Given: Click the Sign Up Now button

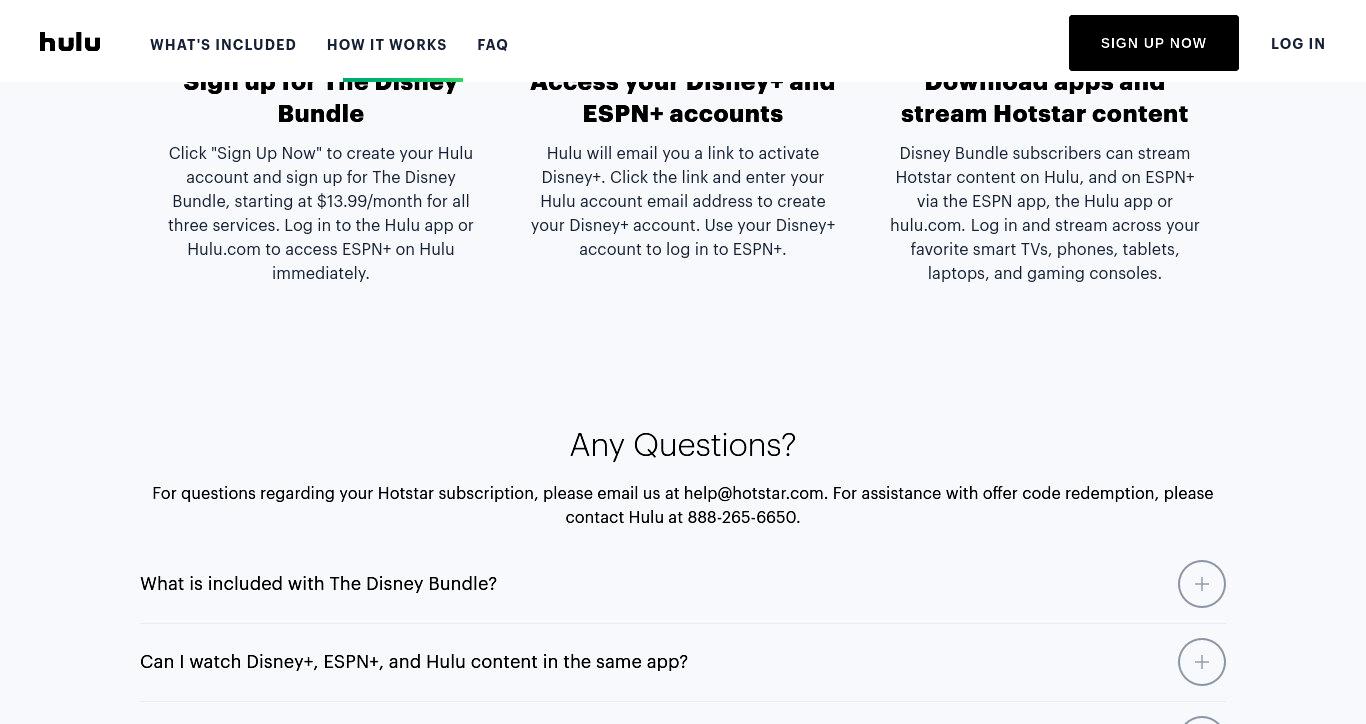Looking at the screenshot, I should pos(1154,43).
